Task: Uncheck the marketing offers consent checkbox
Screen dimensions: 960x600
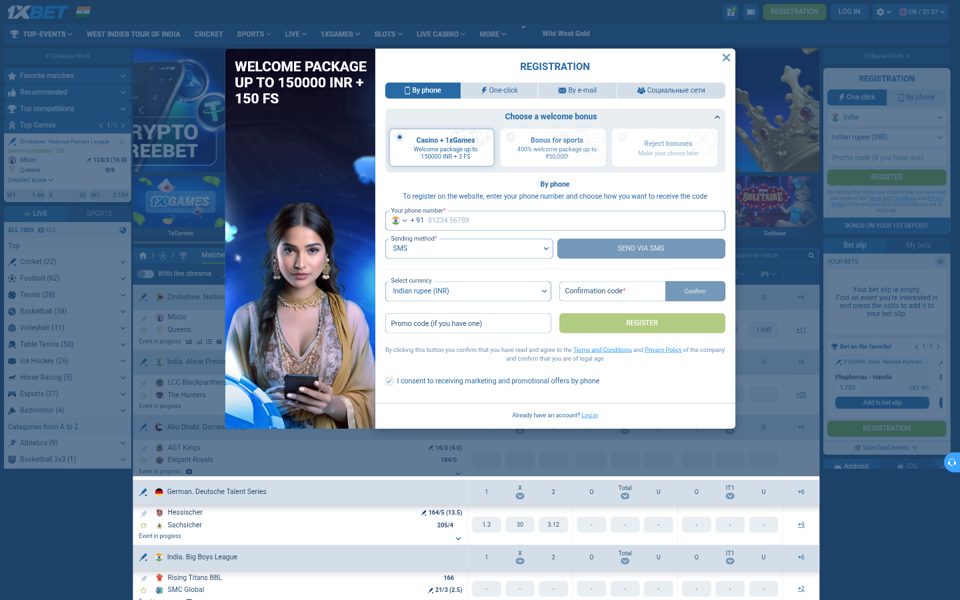Action: (x=389, y=381)
